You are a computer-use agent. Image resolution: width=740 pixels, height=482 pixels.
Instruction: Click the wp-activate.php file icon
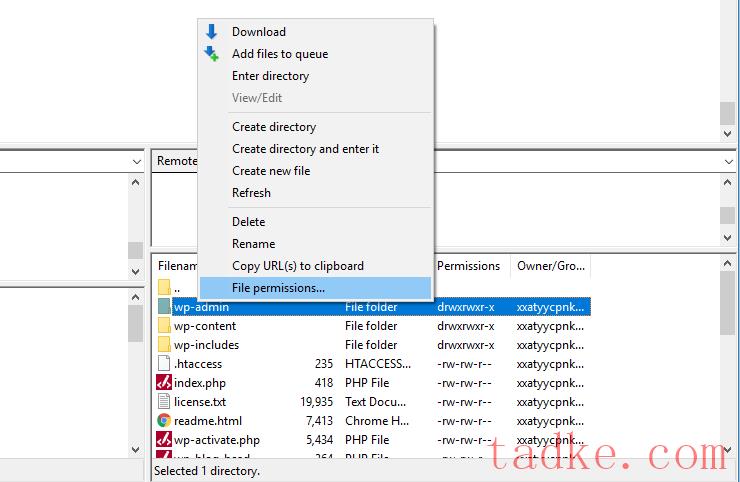pyautogui.click(x=164, y=440)
